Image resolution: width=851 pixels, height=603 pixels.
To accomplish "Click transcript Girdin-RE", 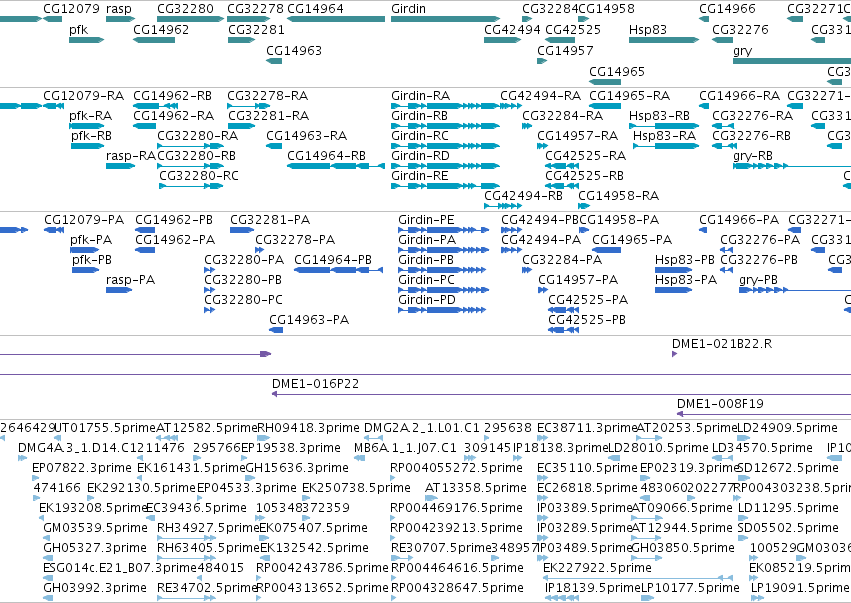I will coord(445,186).
